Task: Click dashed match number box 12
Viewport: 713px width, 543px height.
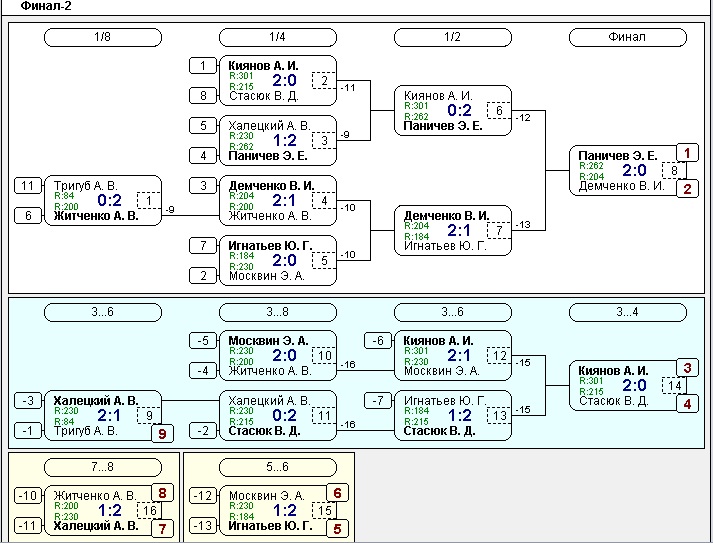Action: click(499, 356)
